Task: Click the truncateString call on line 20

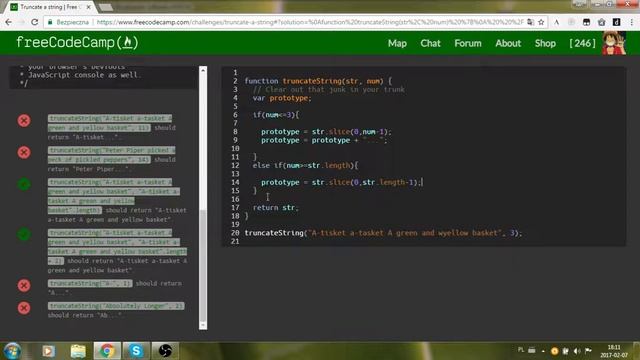Action: [383, 233]
